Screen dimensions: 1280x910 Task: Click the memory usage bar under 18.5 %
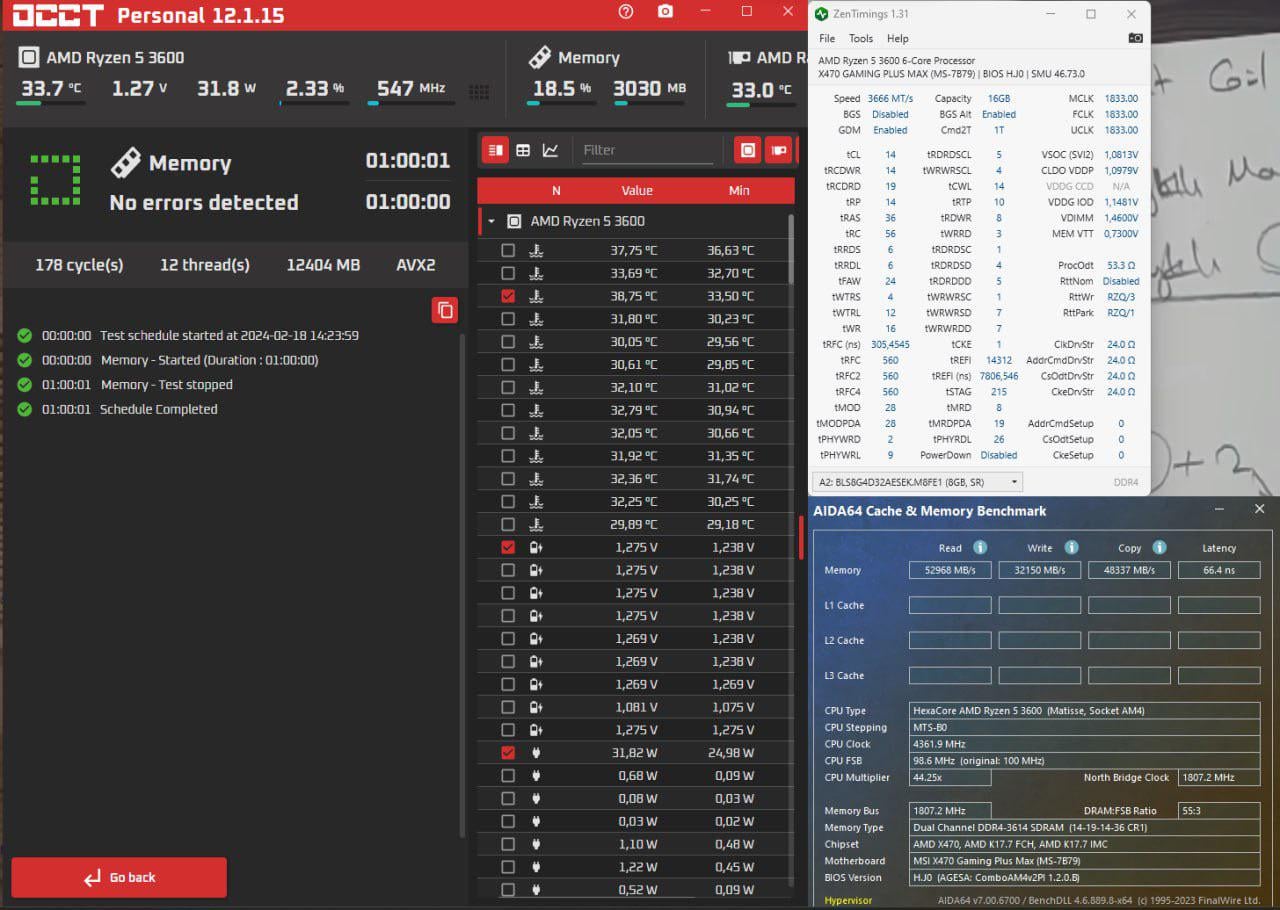(x=561, y=103)
